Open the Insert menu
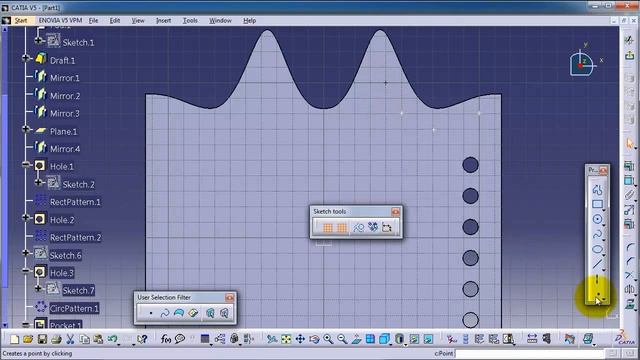640x360 pixels. pyautogui.click(x=163, y=20)
